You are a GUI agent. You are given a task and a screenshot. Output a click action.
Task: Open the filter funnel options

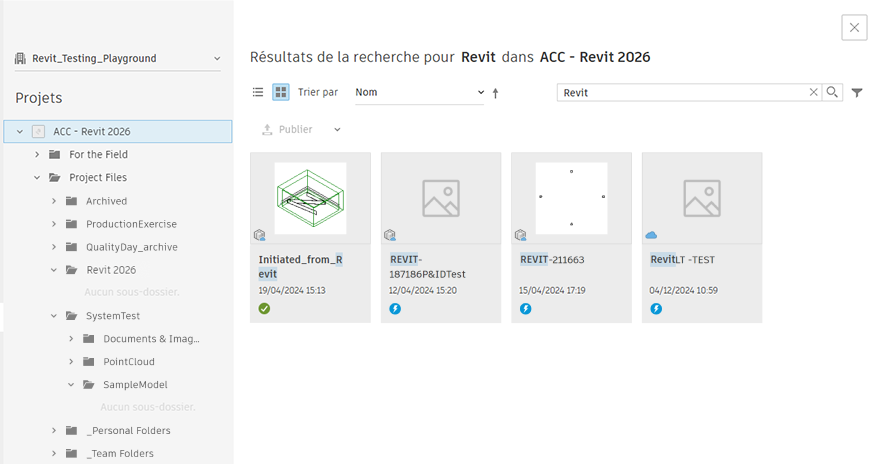pos(857,93)
